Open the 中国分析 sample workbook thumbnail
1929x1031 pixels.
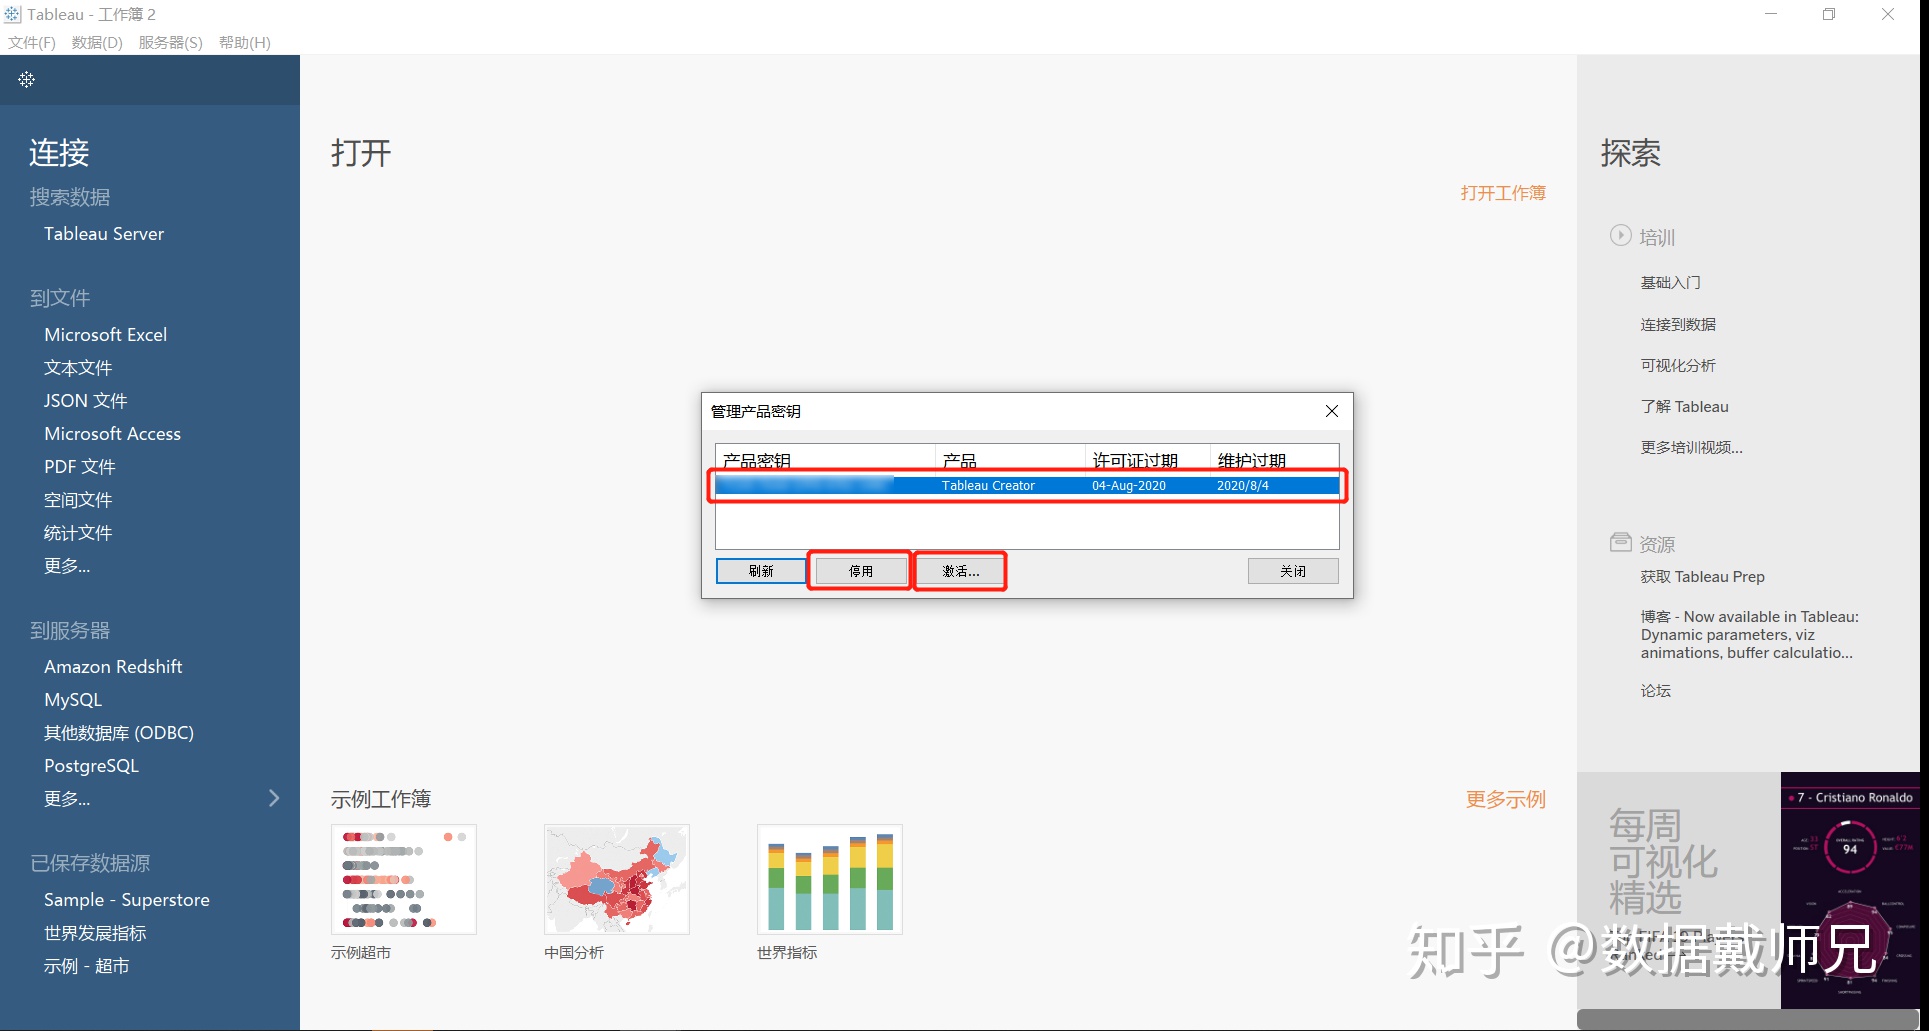point(617,879)
